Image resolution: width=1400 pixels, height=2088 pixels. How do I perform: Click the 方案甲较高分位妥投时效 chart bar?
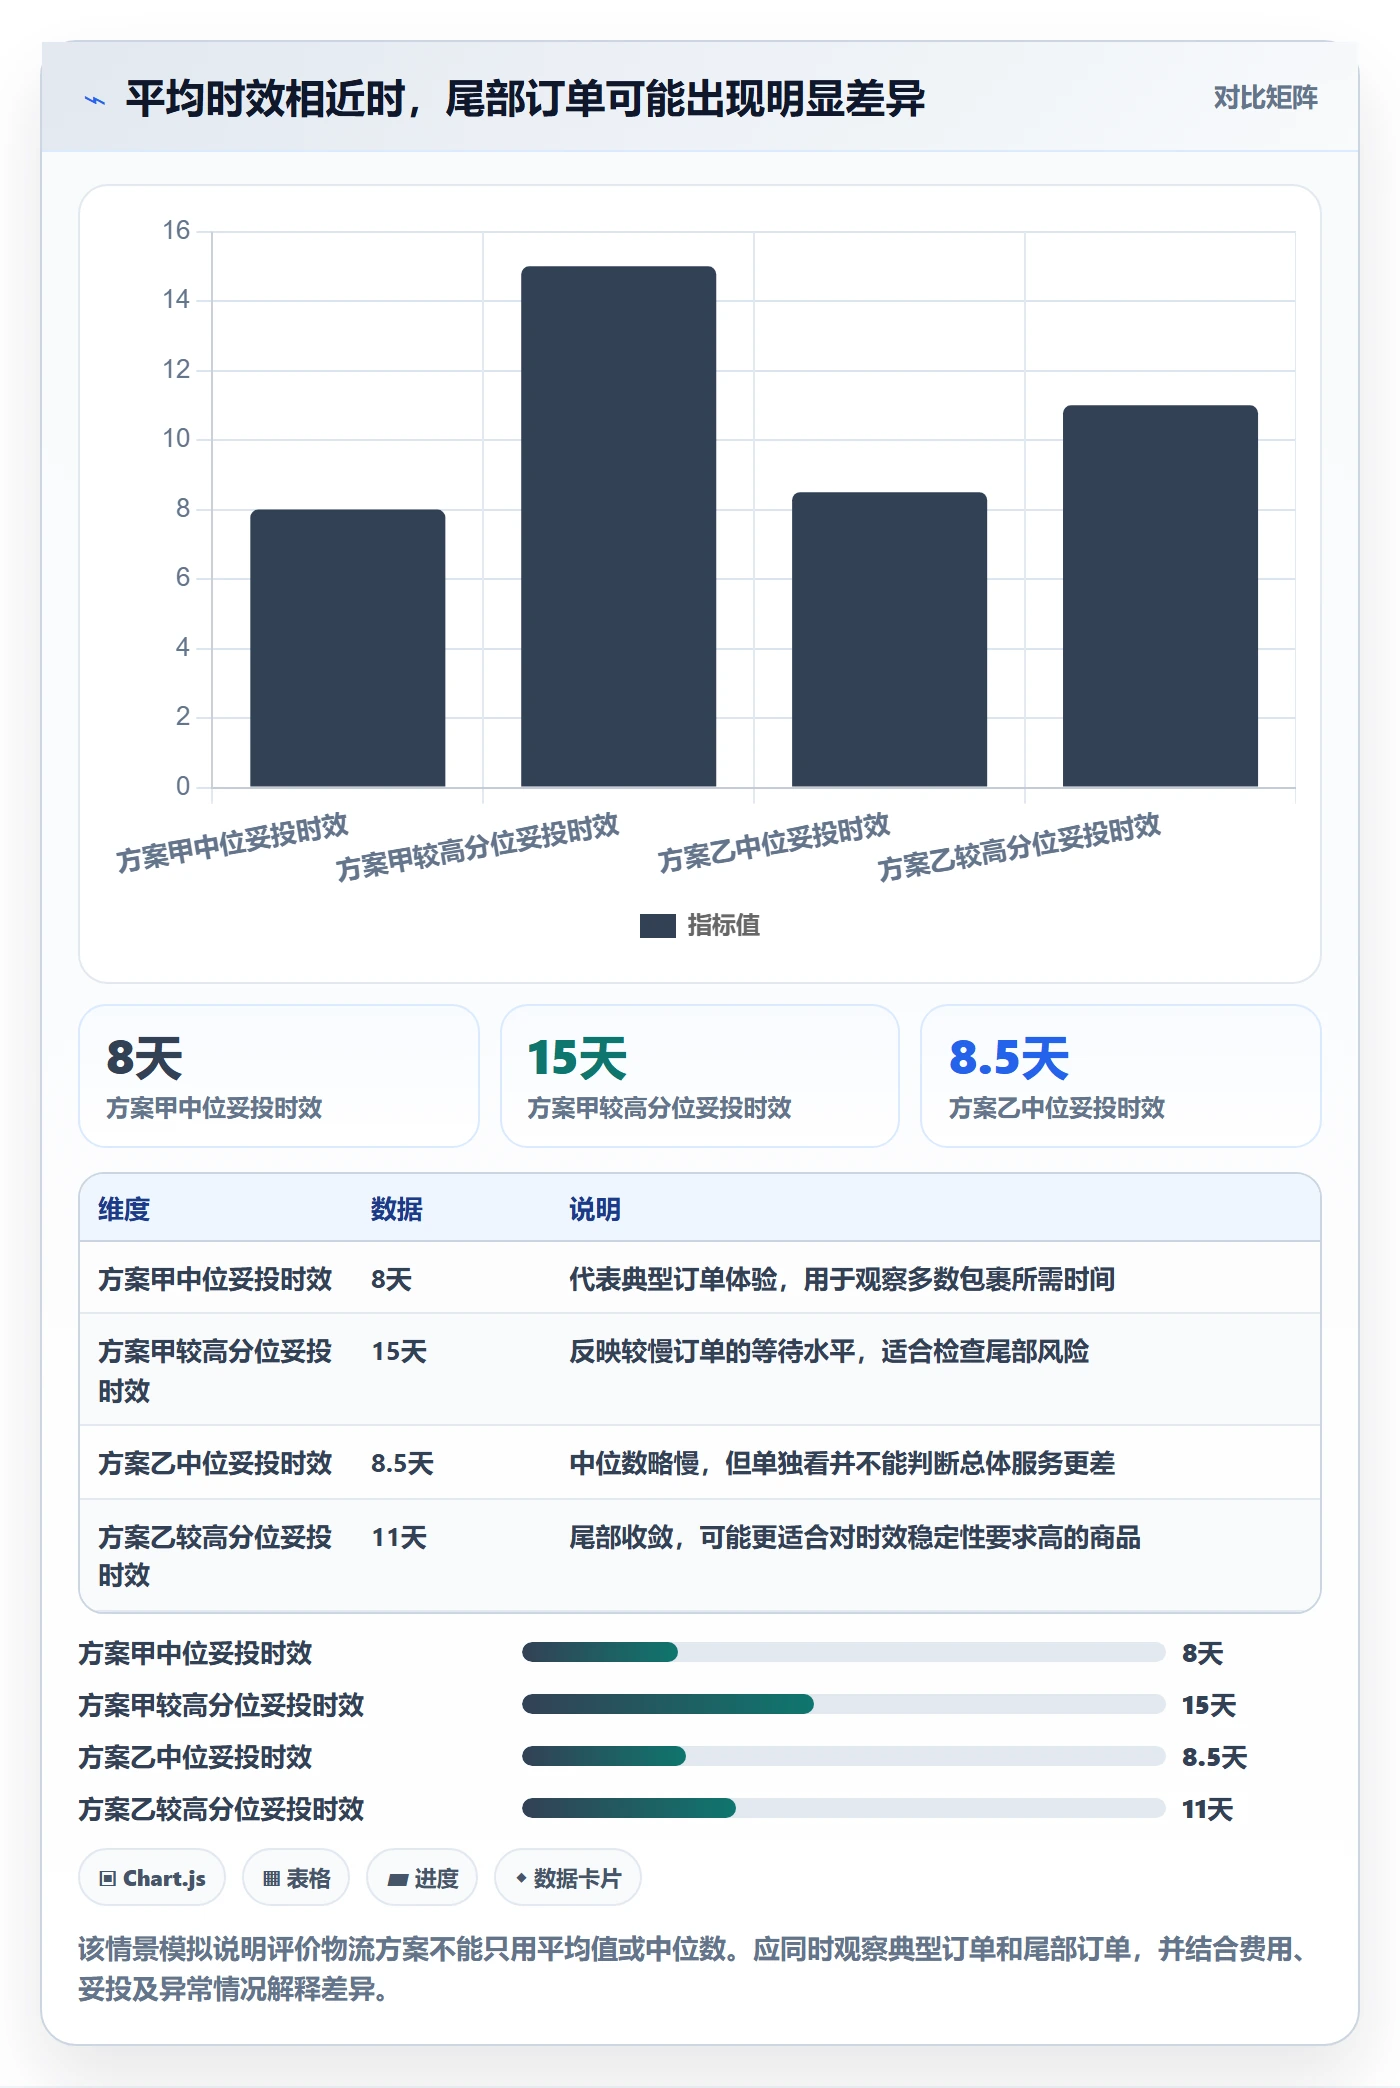coord(619,527)
